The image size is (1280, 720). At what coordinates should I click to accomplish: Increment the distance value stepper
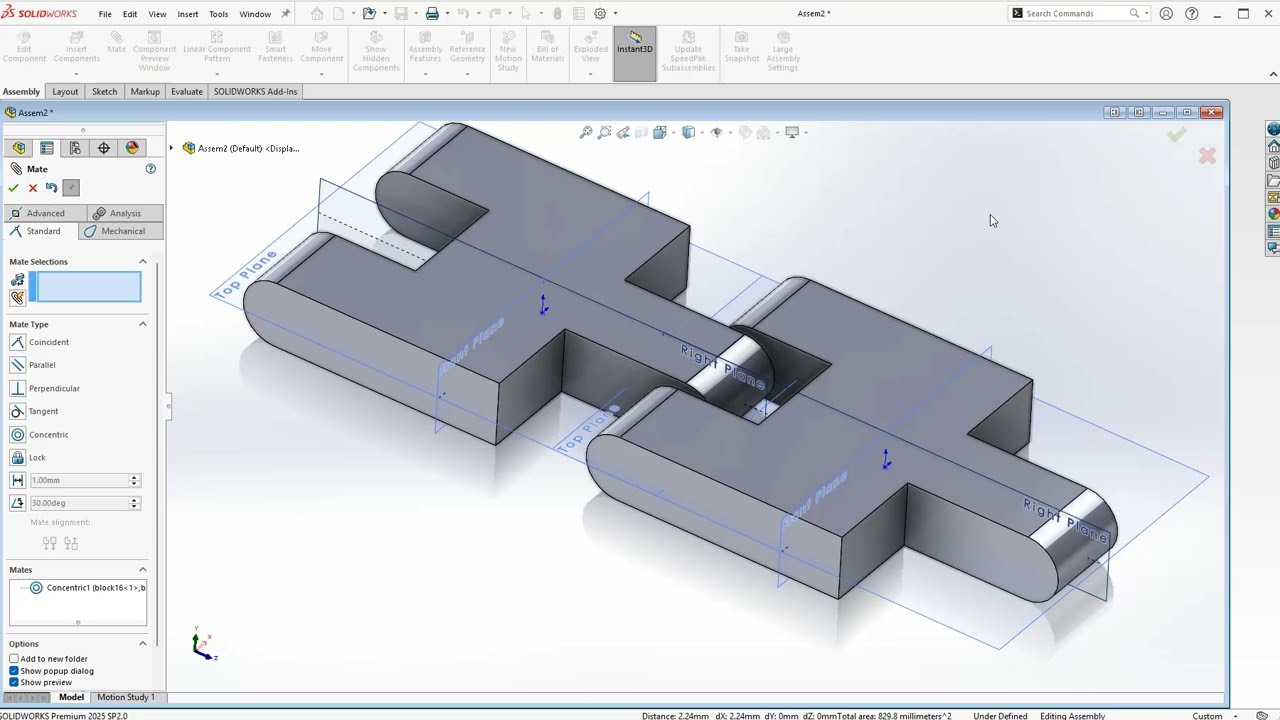pos(134,477)
